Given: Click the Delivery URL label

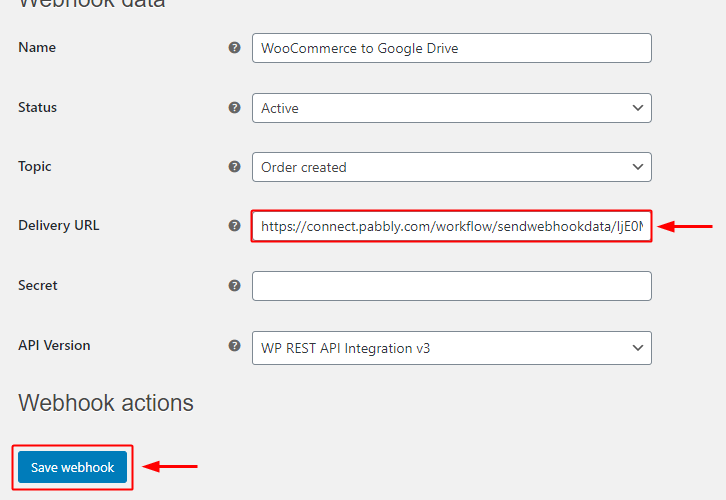Looking at the screenshot, I should click(x=59, y=225).
